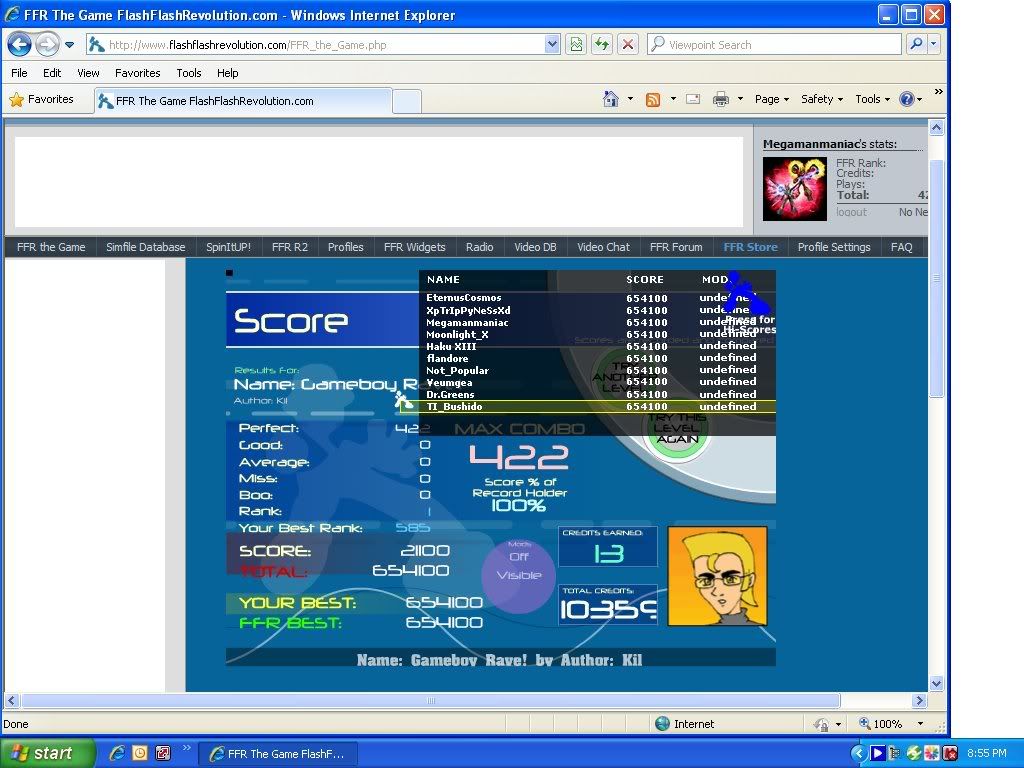The image size is (1024, 768).
Task: Click the Windows Start button
Action: click(48, 753)
